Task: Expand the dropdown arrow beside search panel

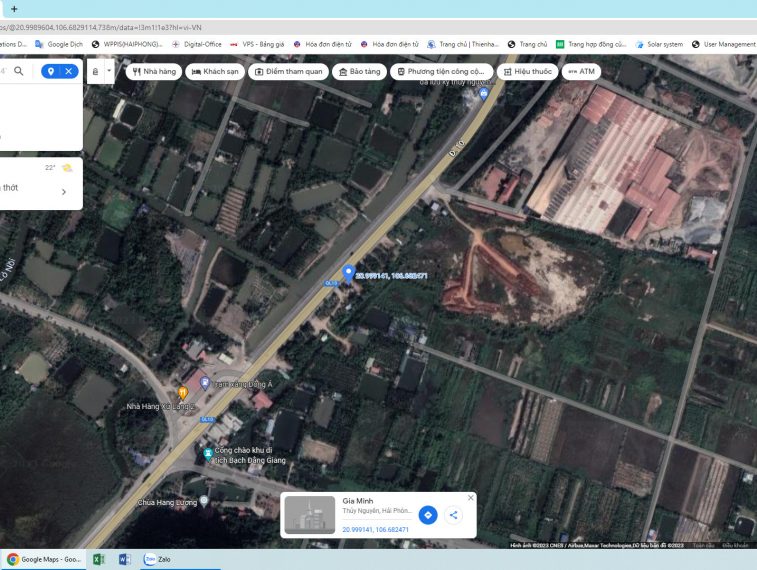Action: click(109, 71)
